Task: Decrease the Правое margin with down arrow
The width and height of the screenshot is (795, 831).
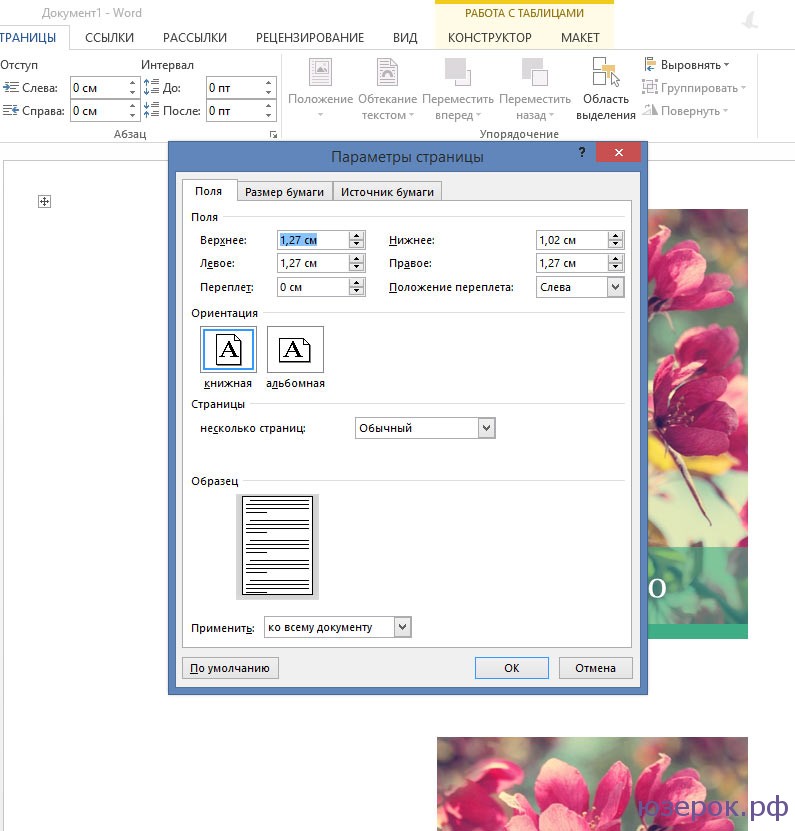Action: click(616, 268)
